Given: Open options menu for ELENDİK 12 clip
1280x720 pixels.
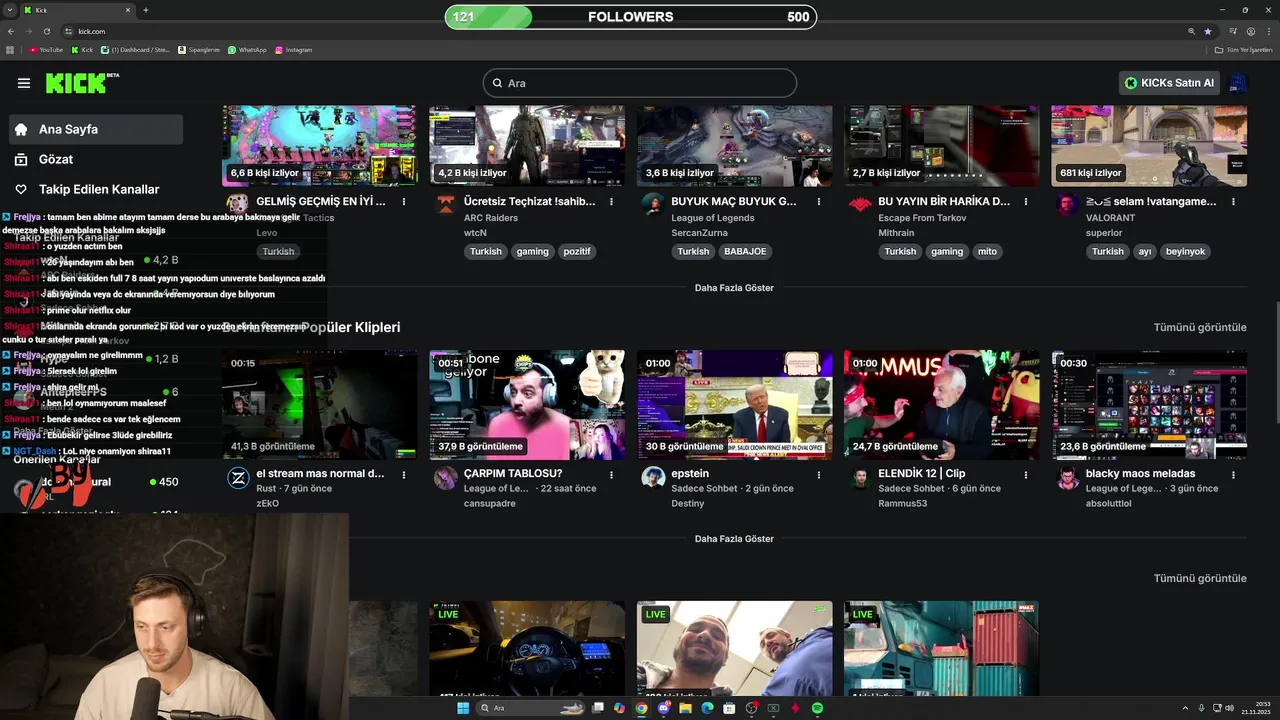Looking at the screenshot, I should (1026, 474).
